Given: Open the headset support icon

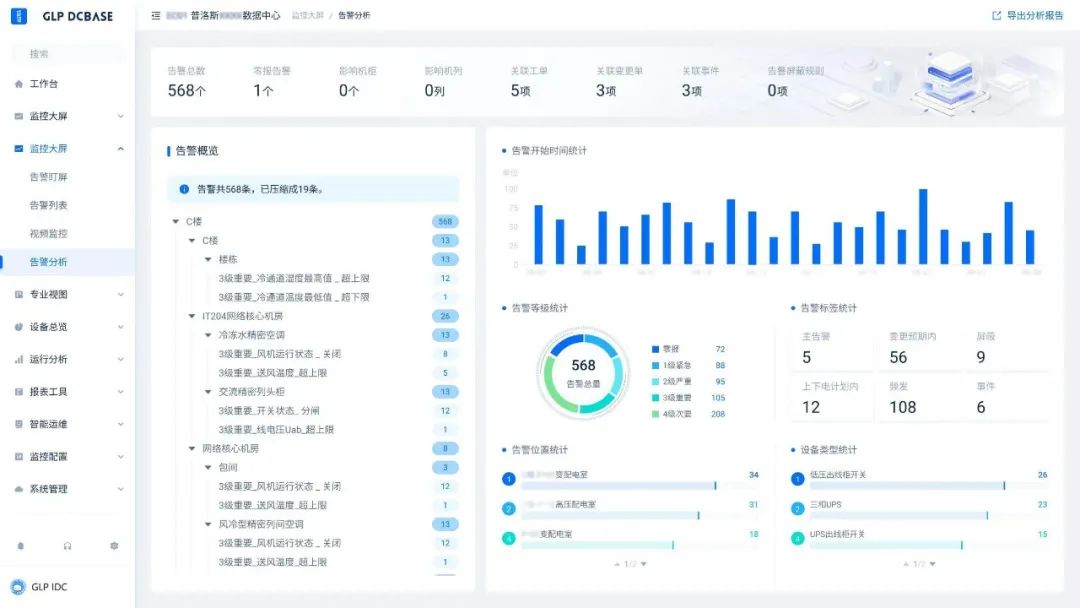Looking at the screenshot, I should (x=67, y=546).
